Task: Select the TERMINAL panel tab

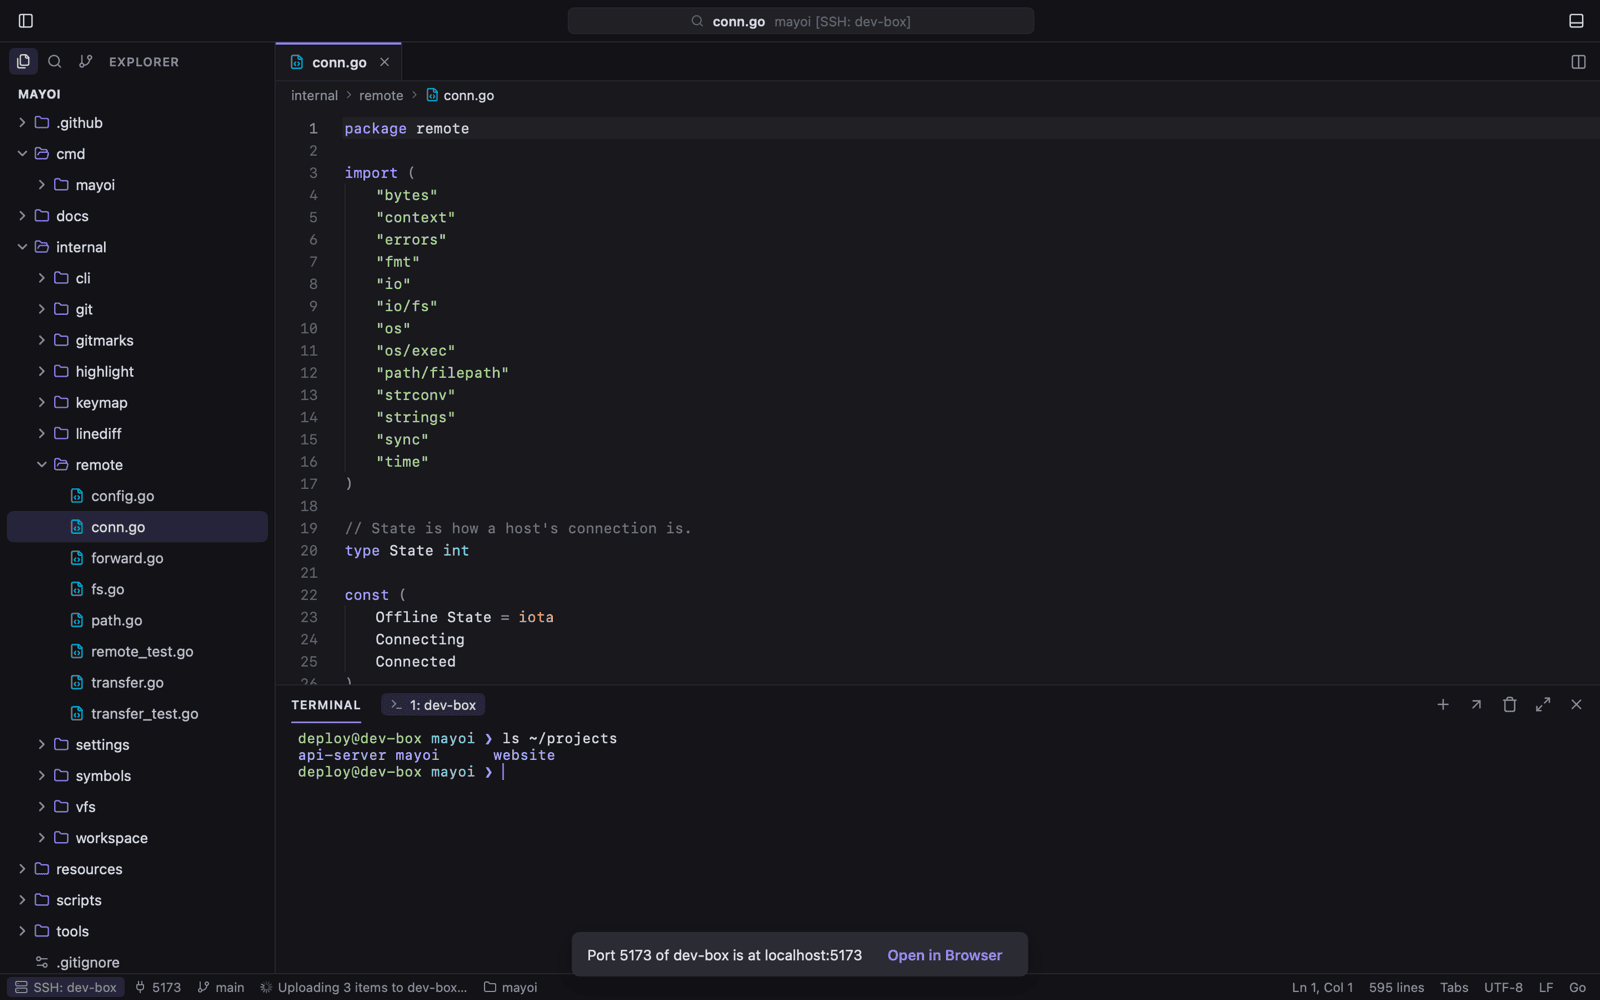Action: (x=326, y=705)
